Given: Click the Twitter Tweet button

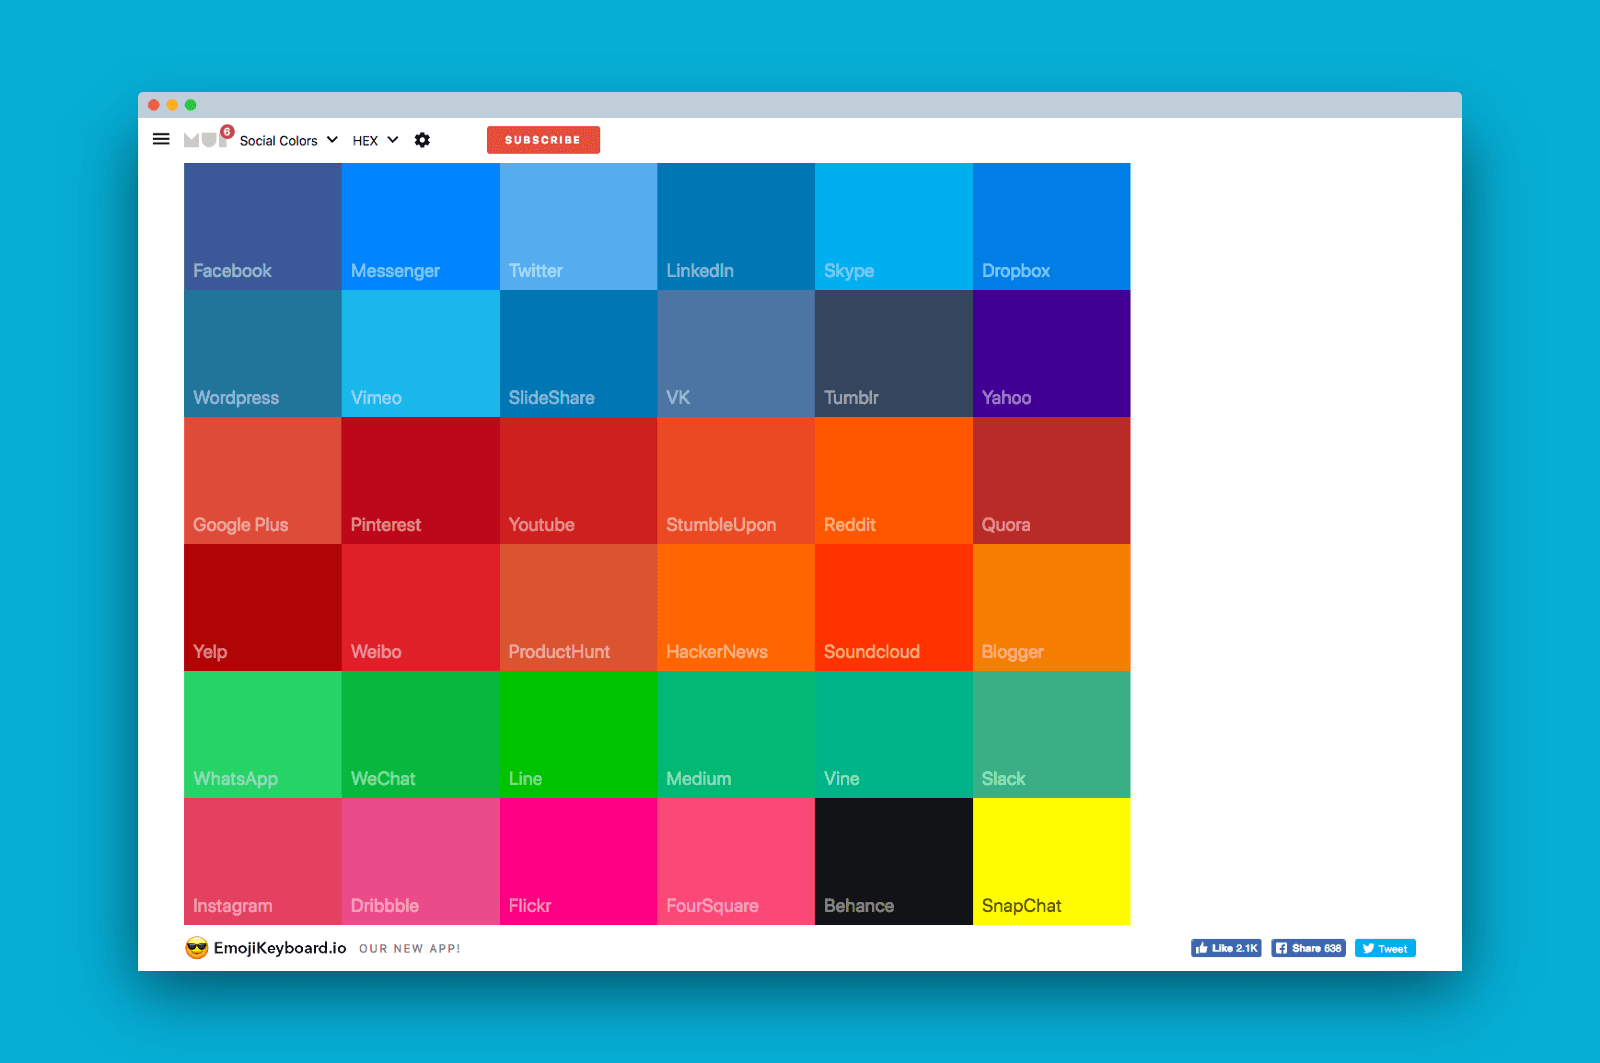Looking at the screenshot, I should tap(1385, 948).
